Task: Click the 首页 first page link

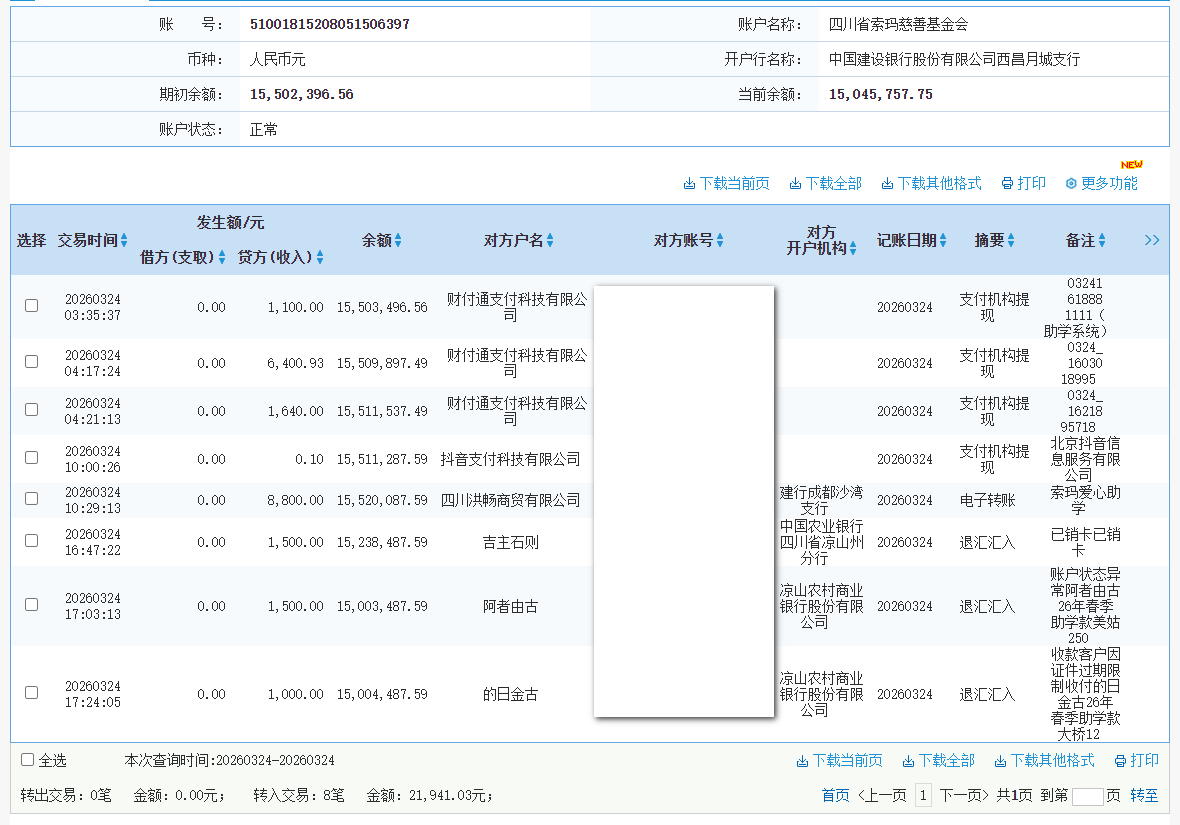Action: tap(836, 793)
